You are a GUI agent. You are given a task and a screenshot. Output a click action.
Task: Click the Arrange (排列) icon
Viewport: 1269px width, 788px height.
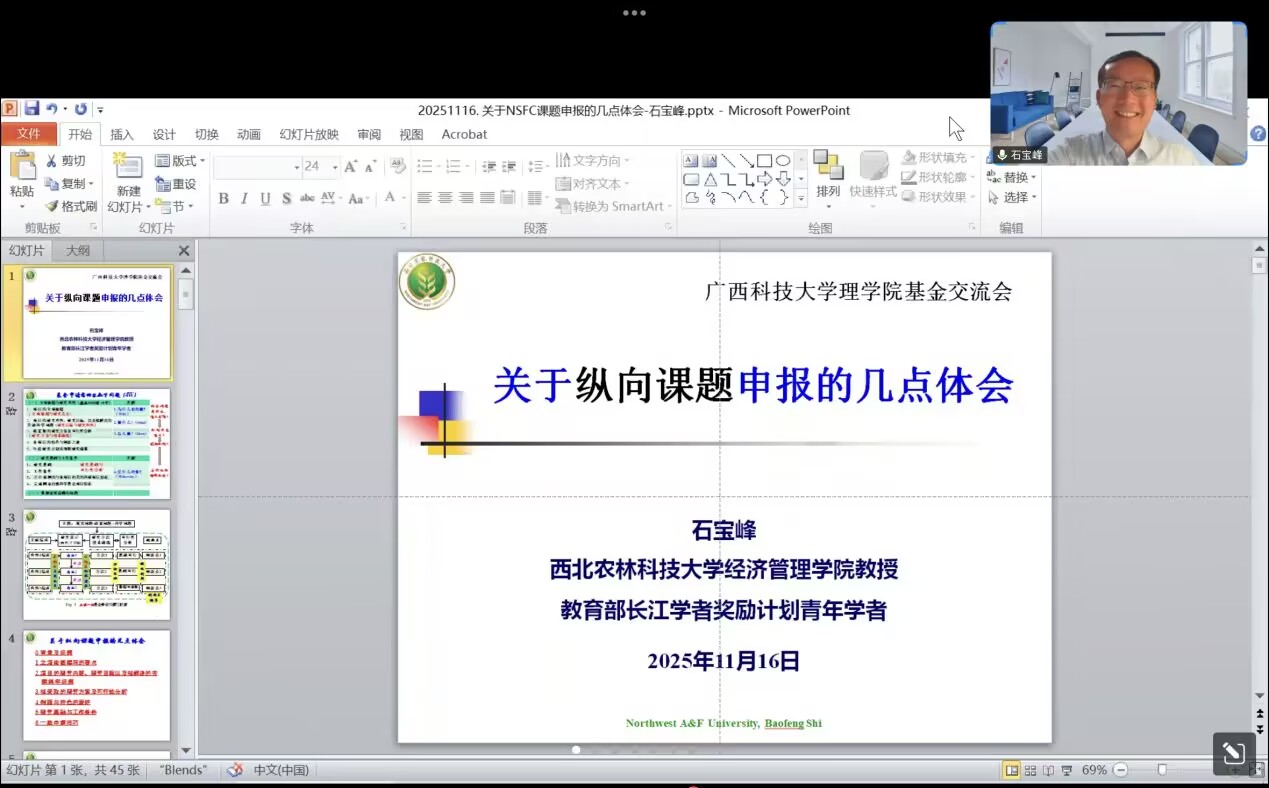point(828,174)
